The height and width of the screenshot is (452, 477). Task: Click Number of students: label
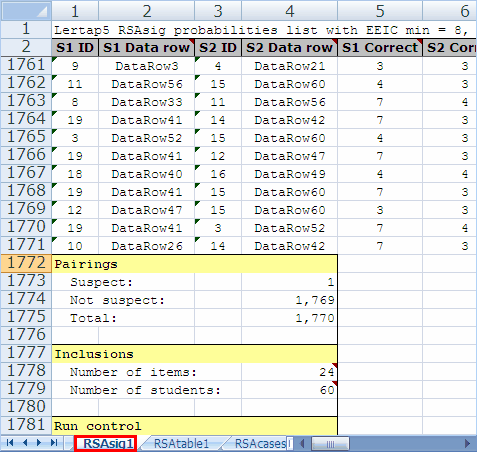(145, 390)
